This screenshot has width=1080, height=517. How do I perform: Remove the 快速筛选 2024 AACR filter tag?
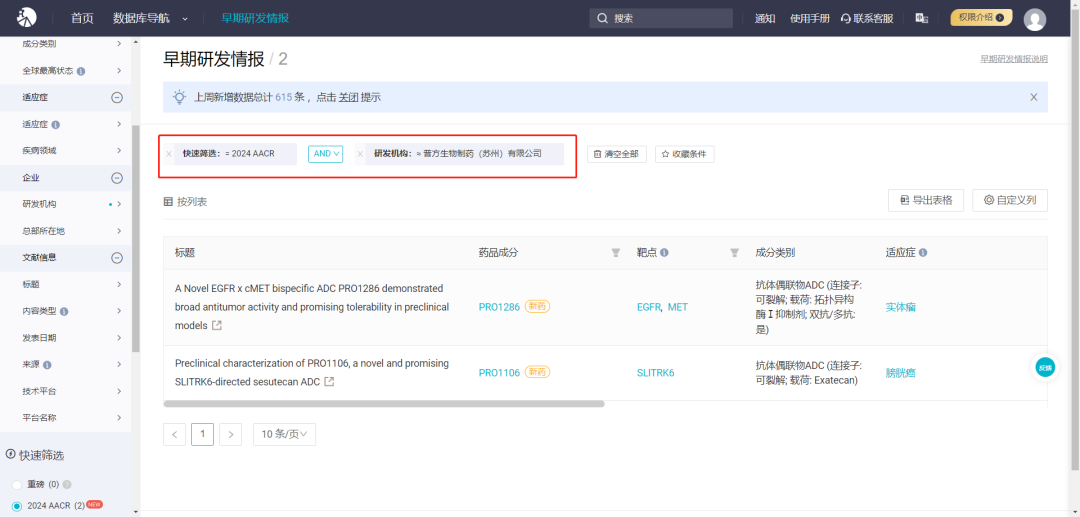click(x=169, y=154)
